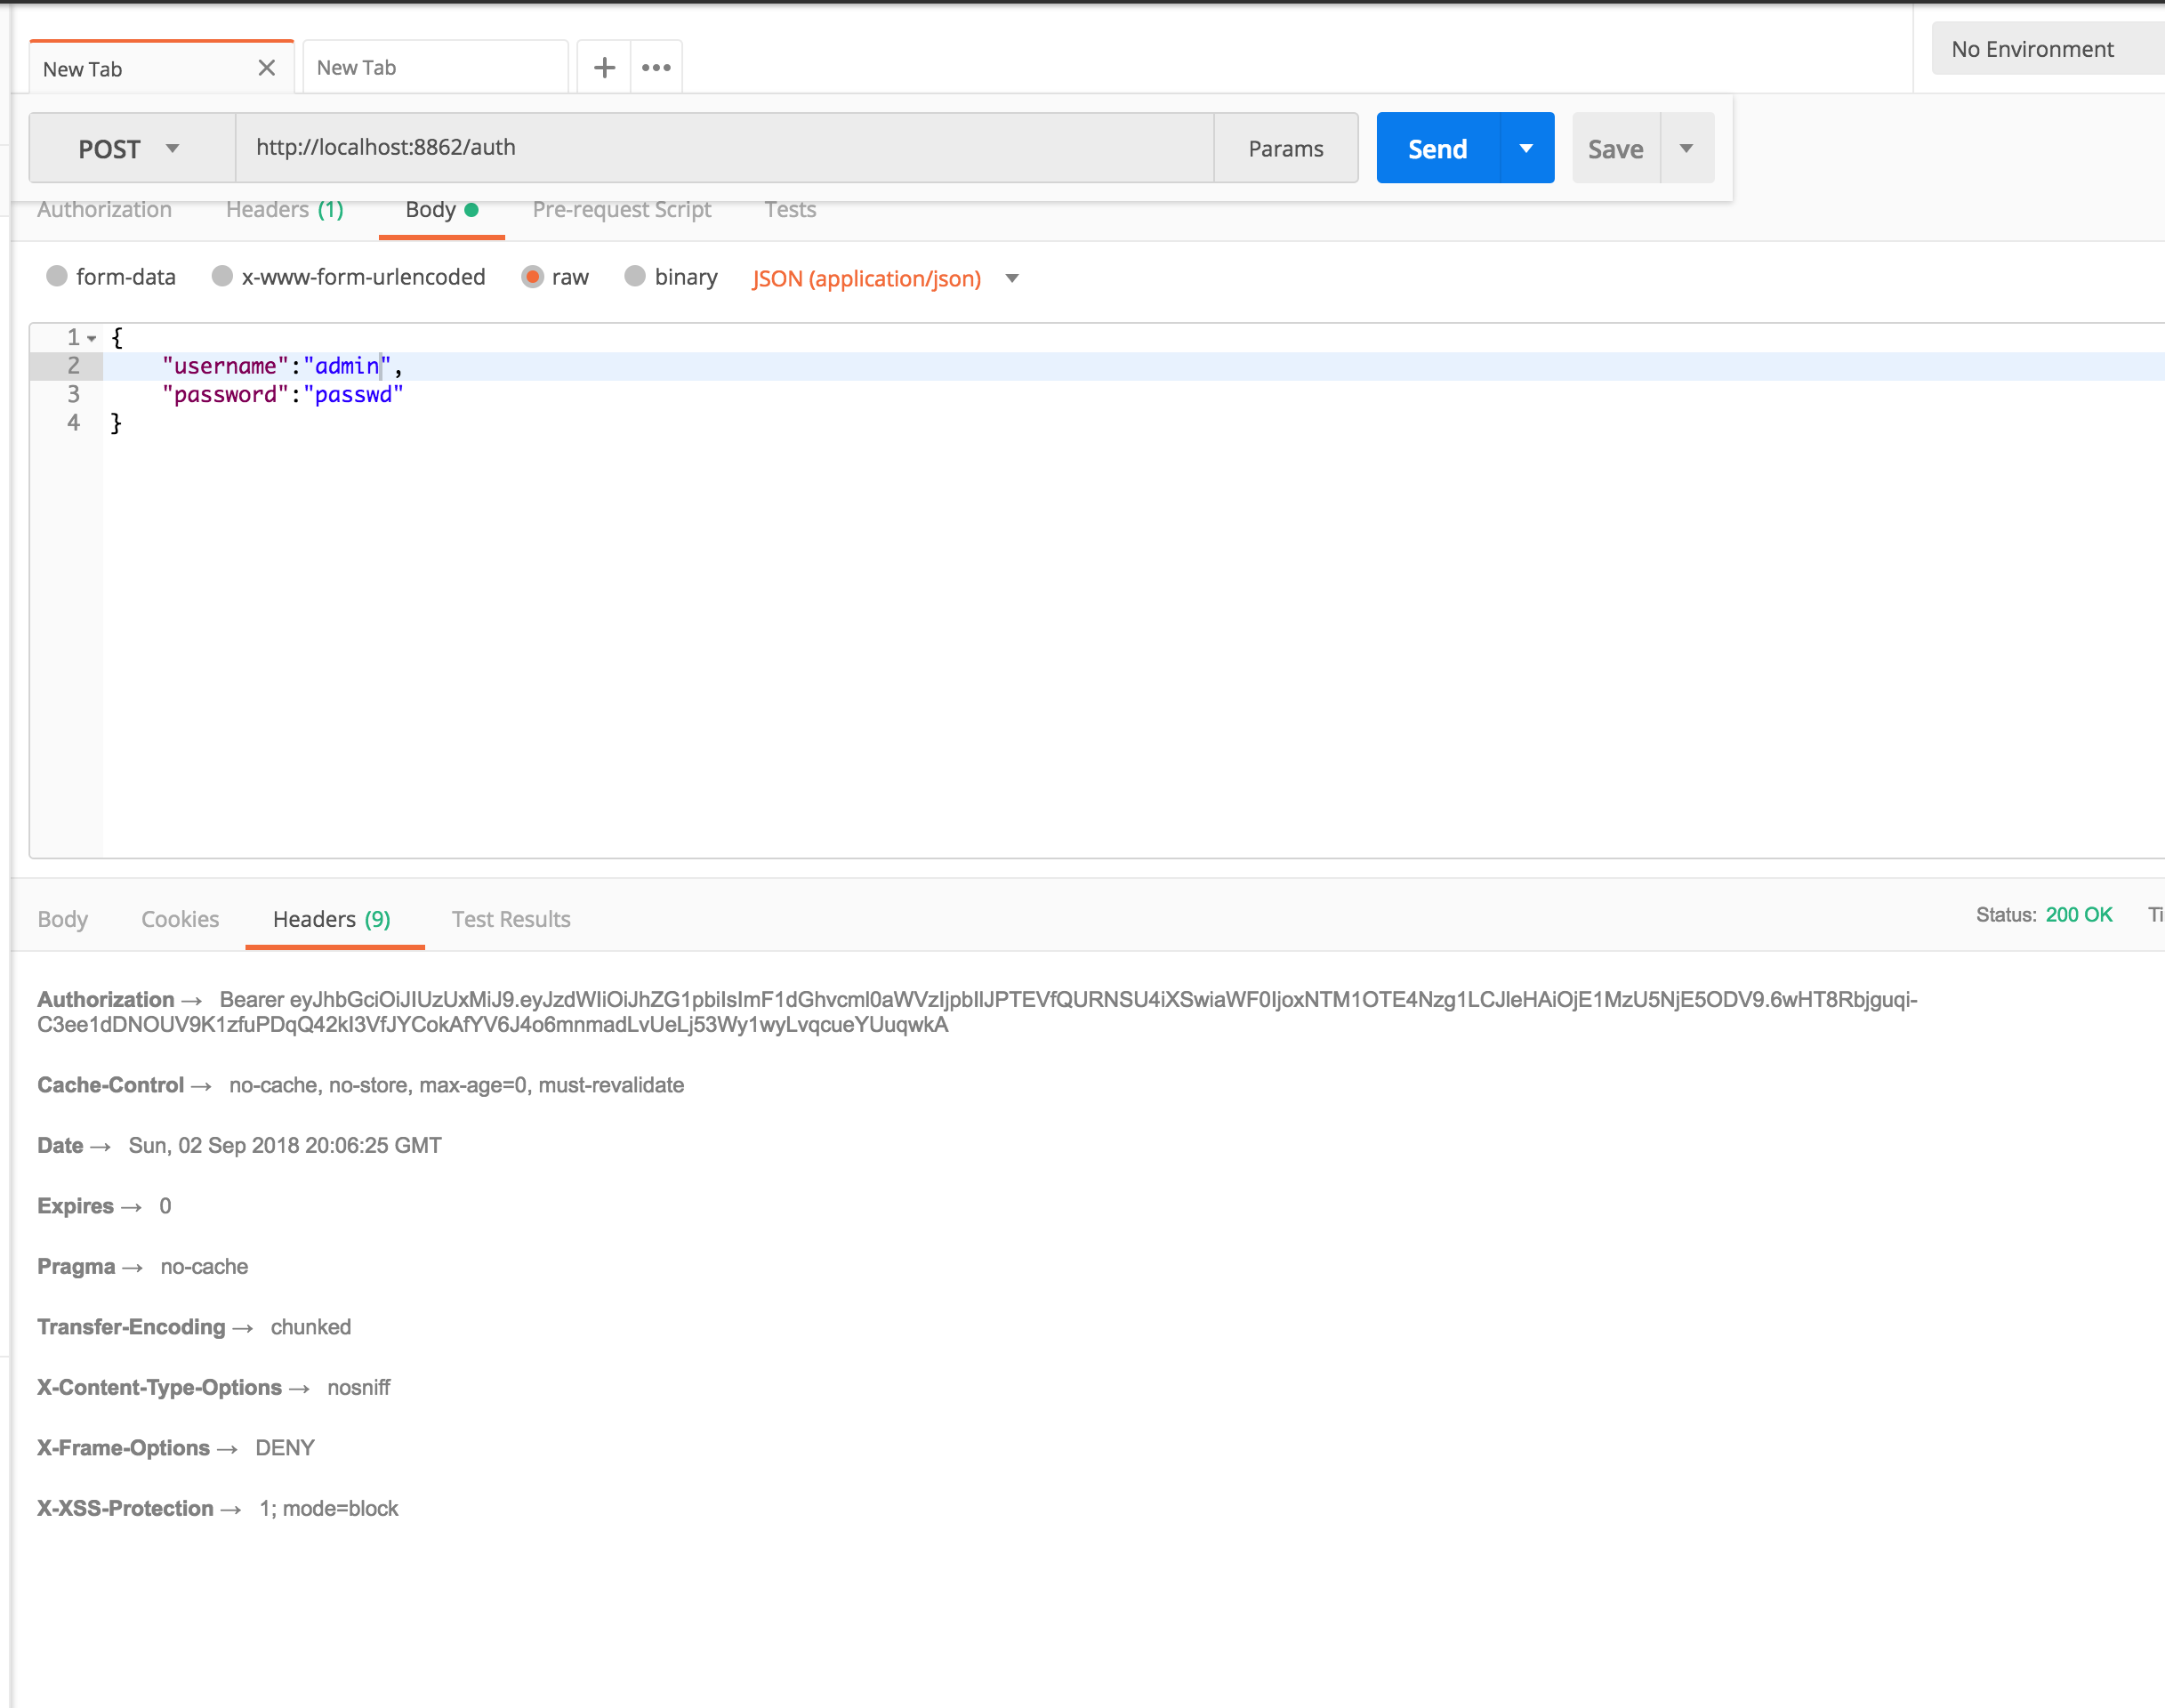Expand the Save button dropdown arrow
Viewport: 2165px width, 1708px height.
(x=1686, y=148)
